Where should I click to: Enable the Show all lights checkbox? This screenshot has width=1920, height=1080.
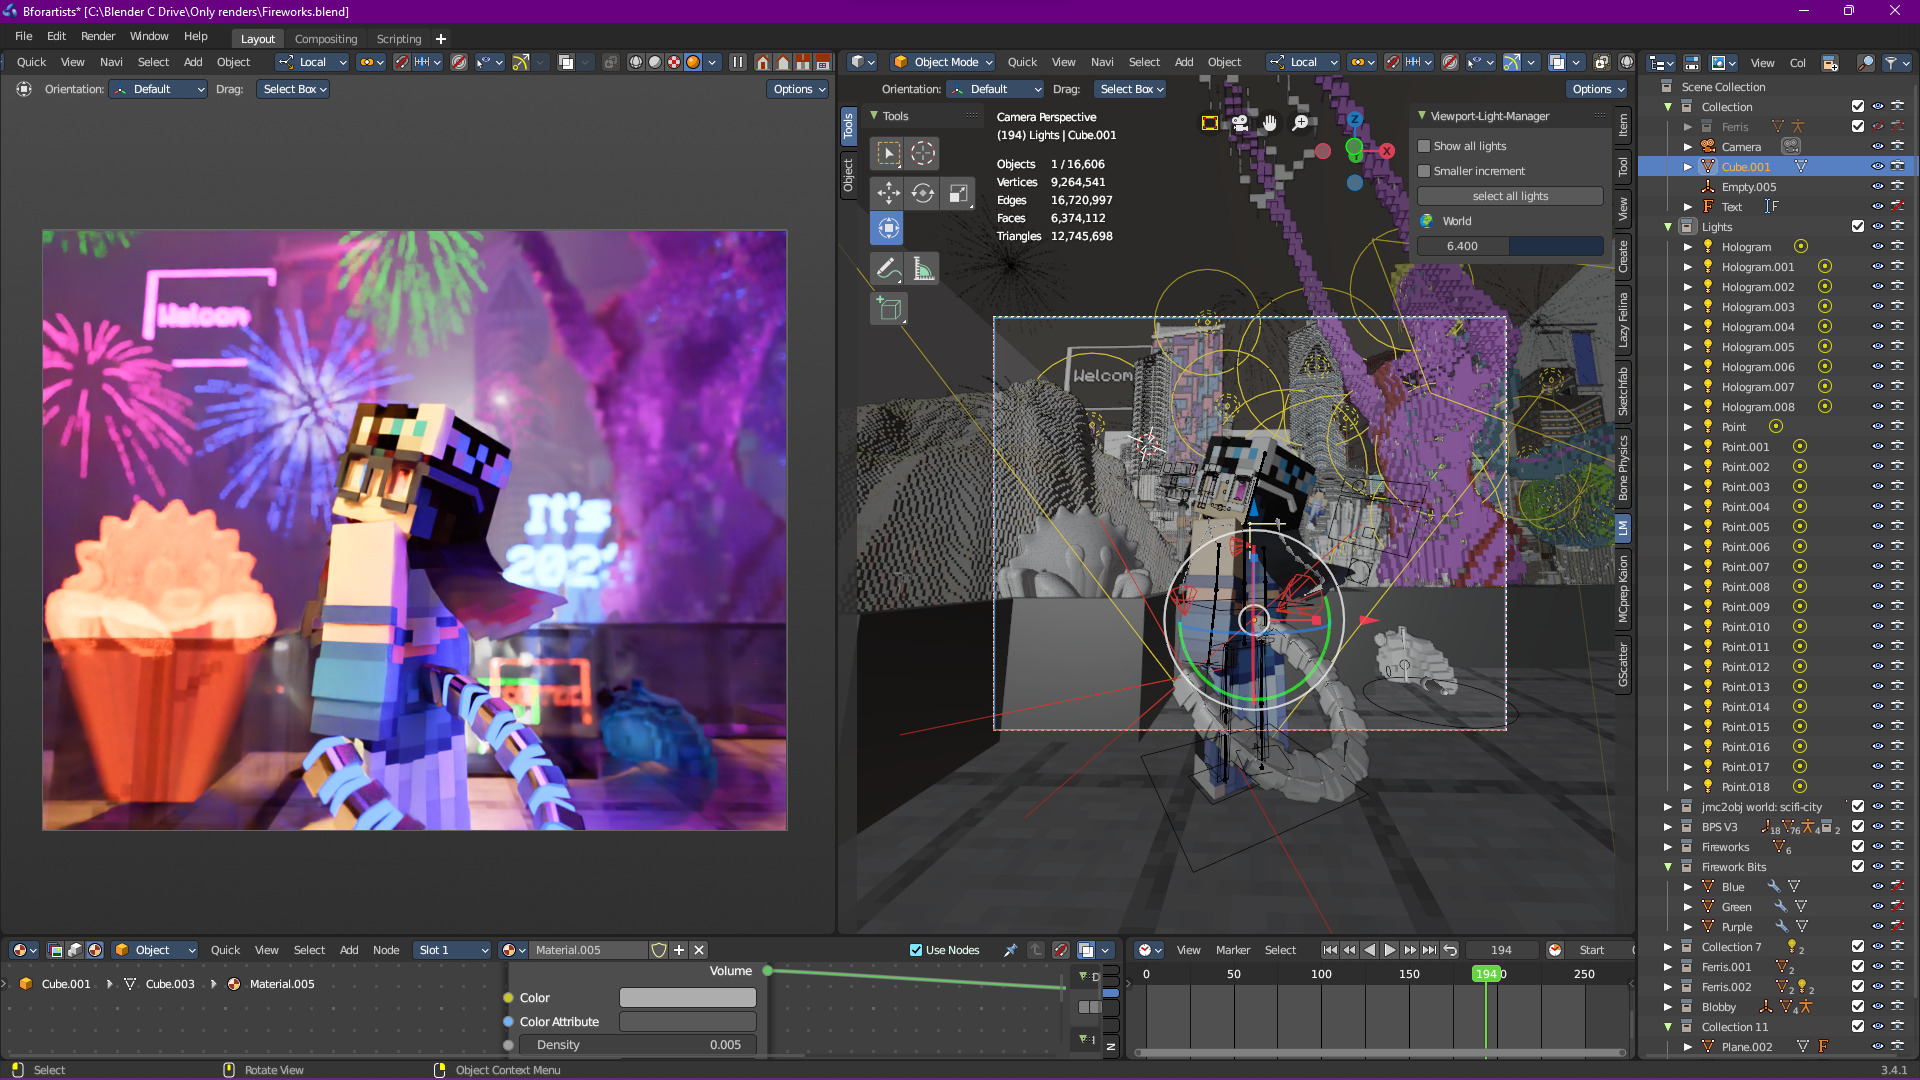1424,146
